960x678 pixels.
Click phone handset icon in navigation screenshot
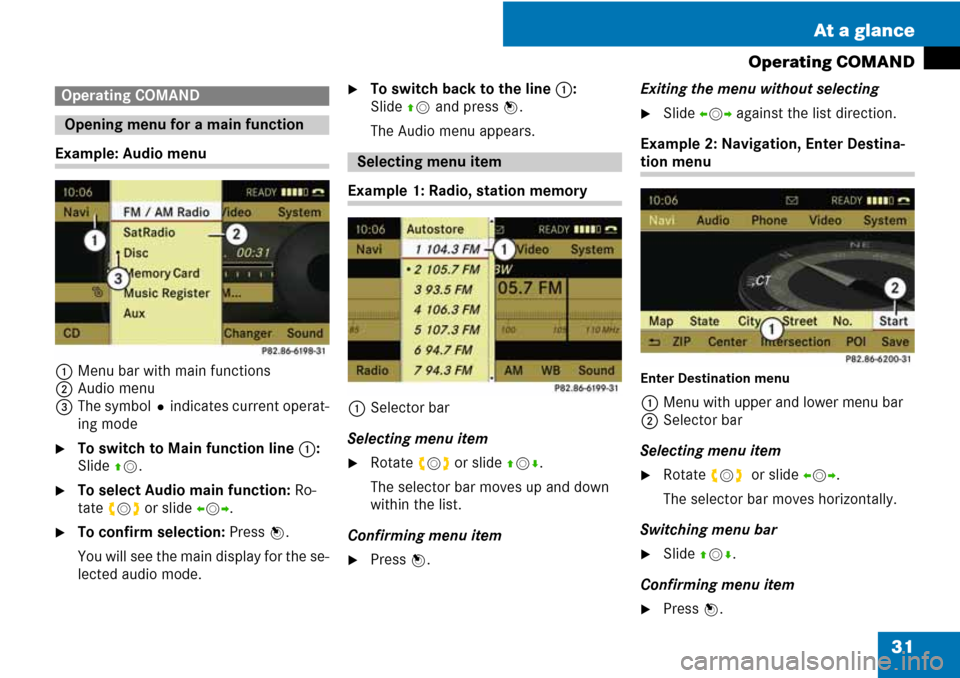pos(903,200)
